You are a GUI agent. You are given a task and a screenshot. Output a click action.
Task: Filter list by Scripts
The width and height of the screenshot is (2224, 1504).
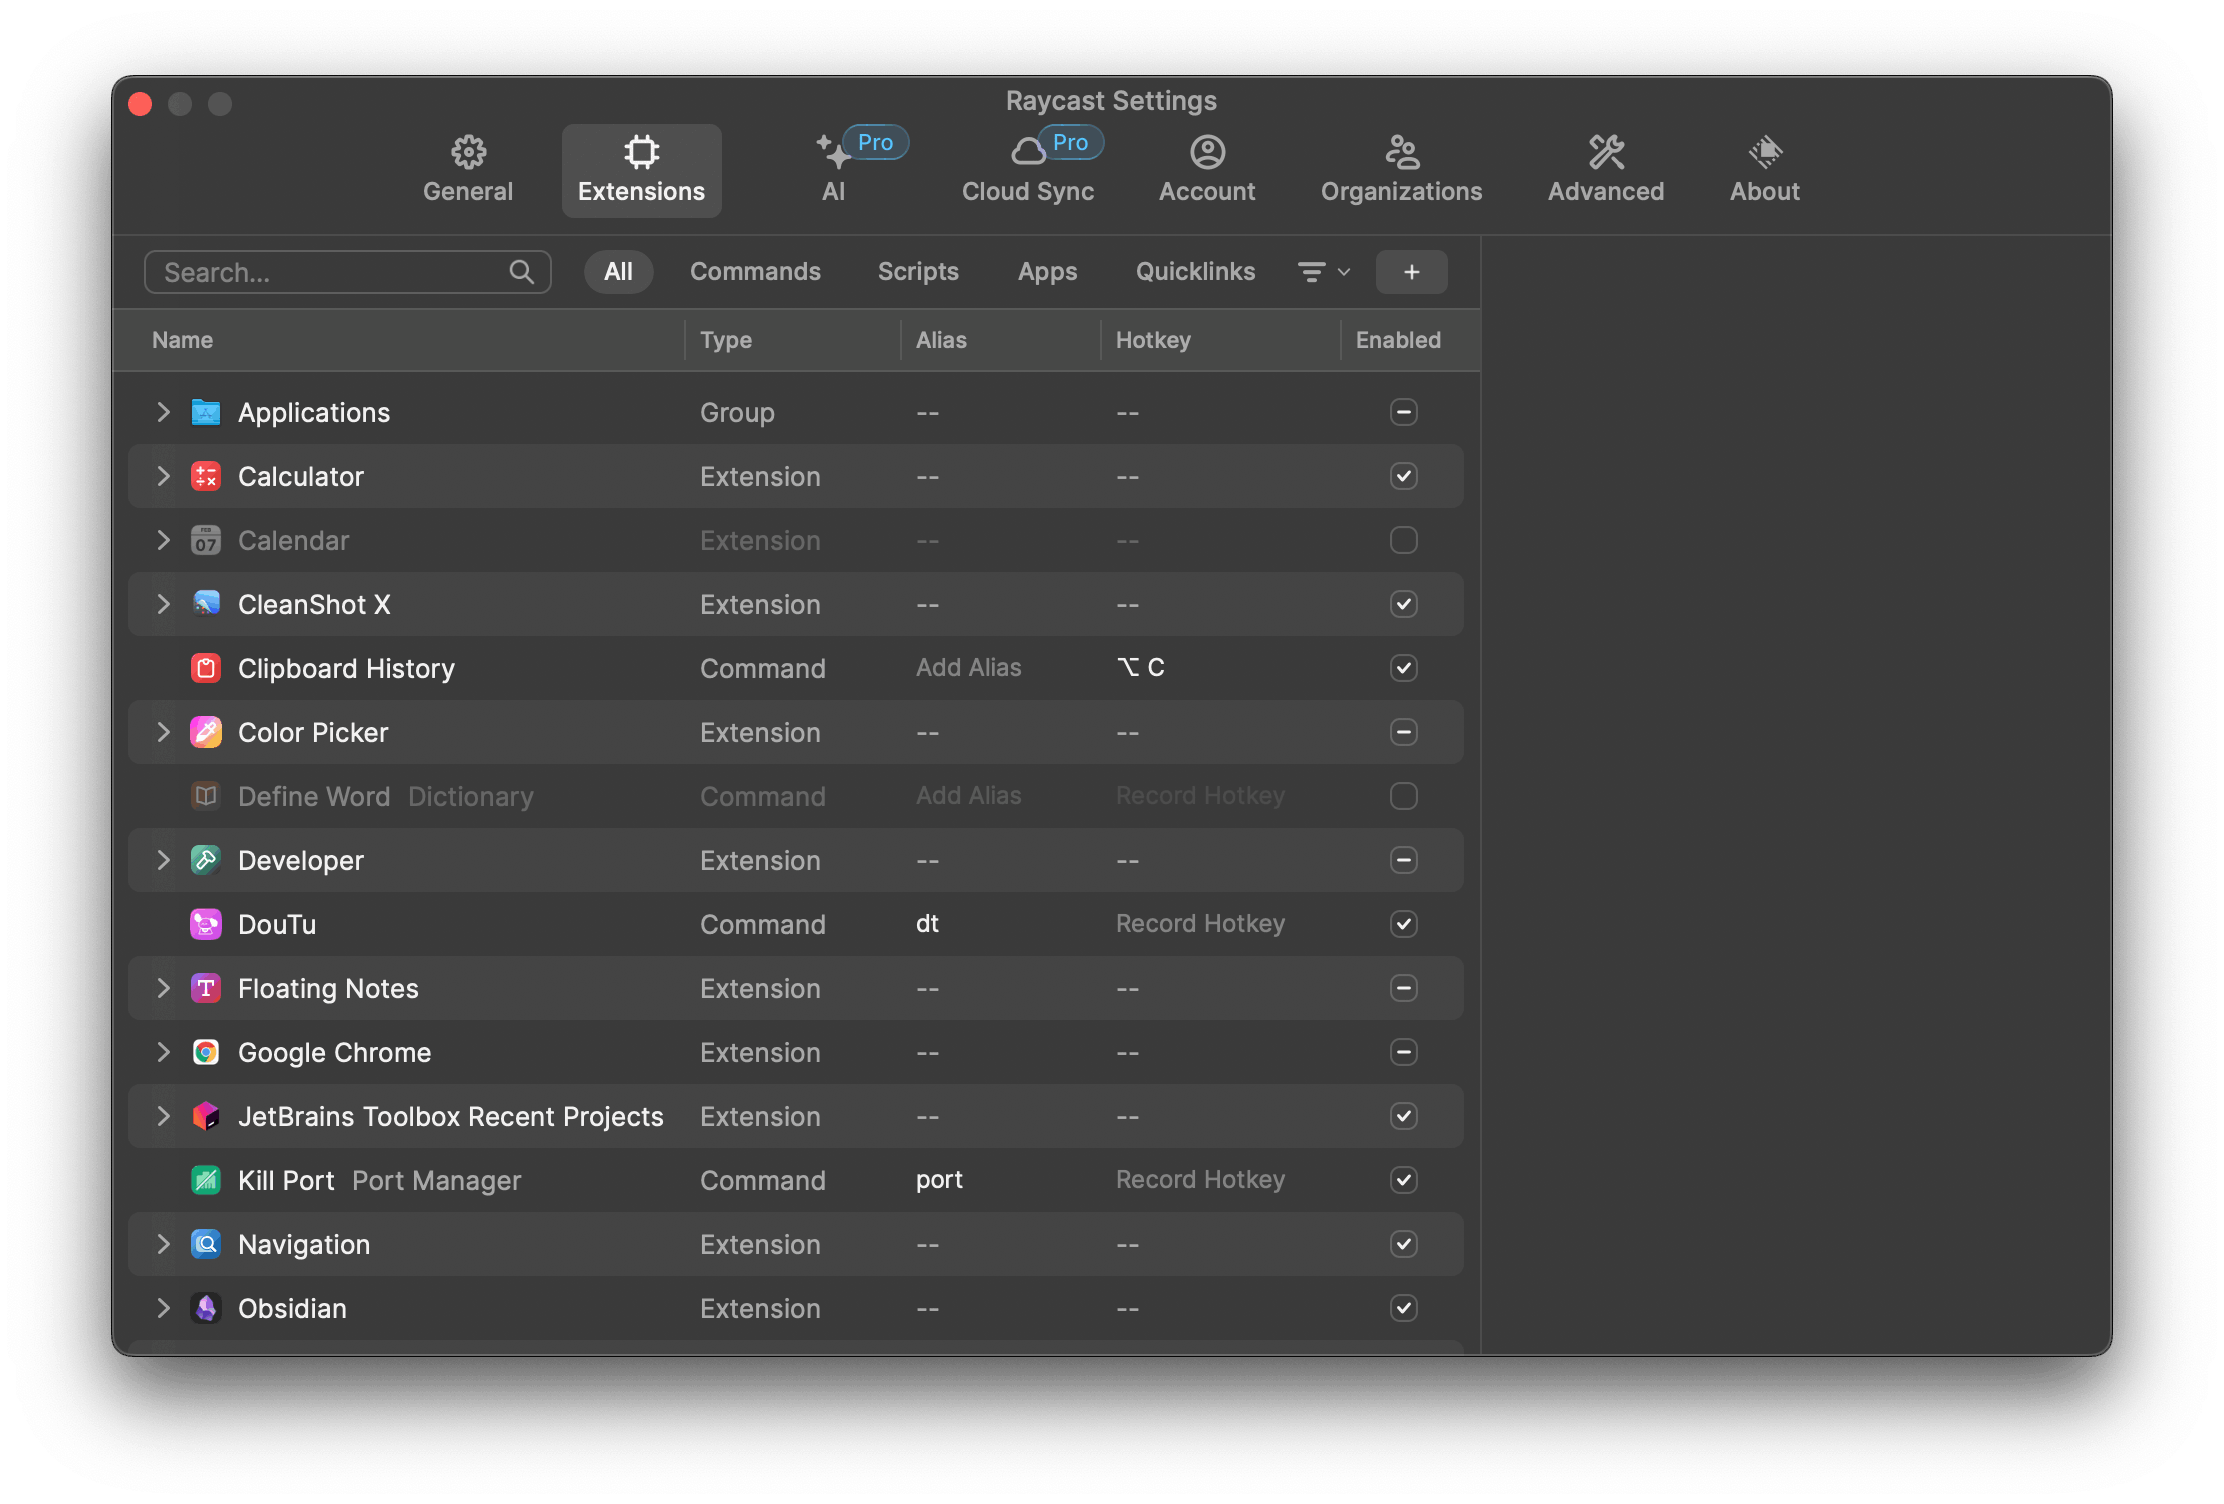[x=918, y=272]
